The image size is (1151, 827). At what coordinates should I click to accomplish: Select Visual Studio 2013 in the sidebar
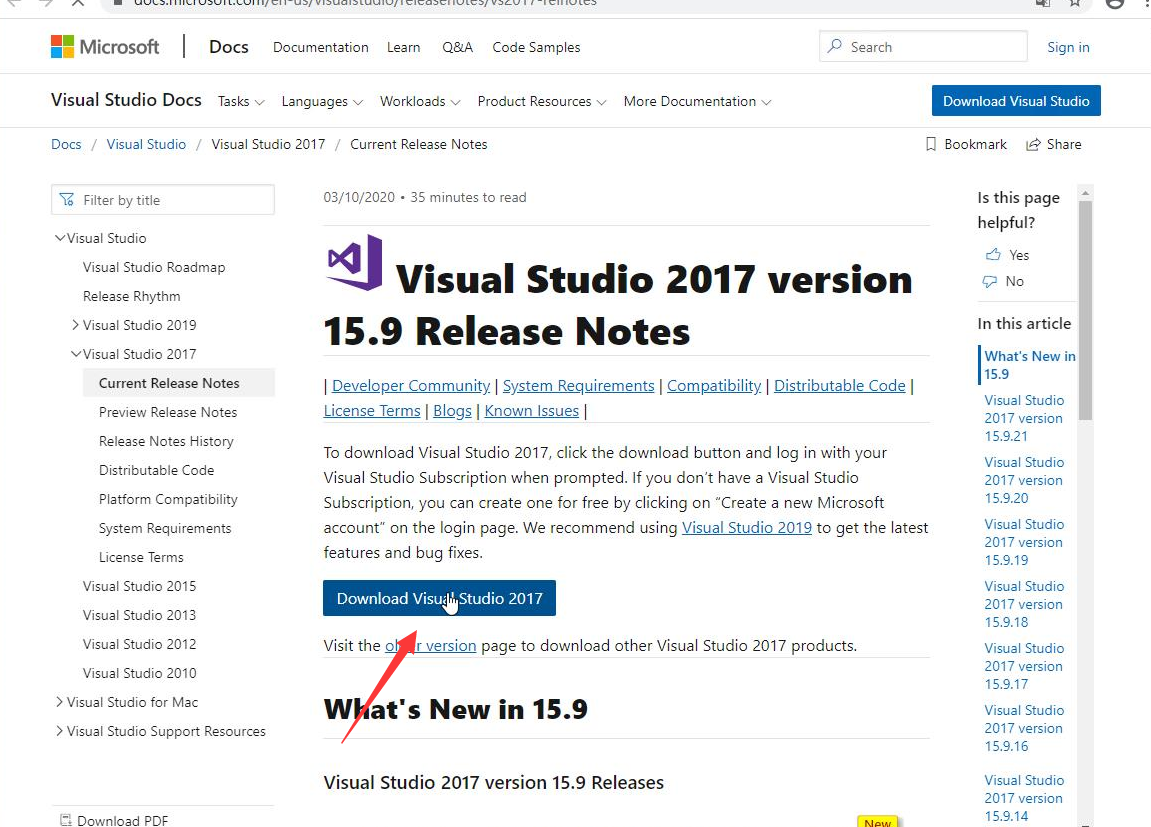coord(139,615)
